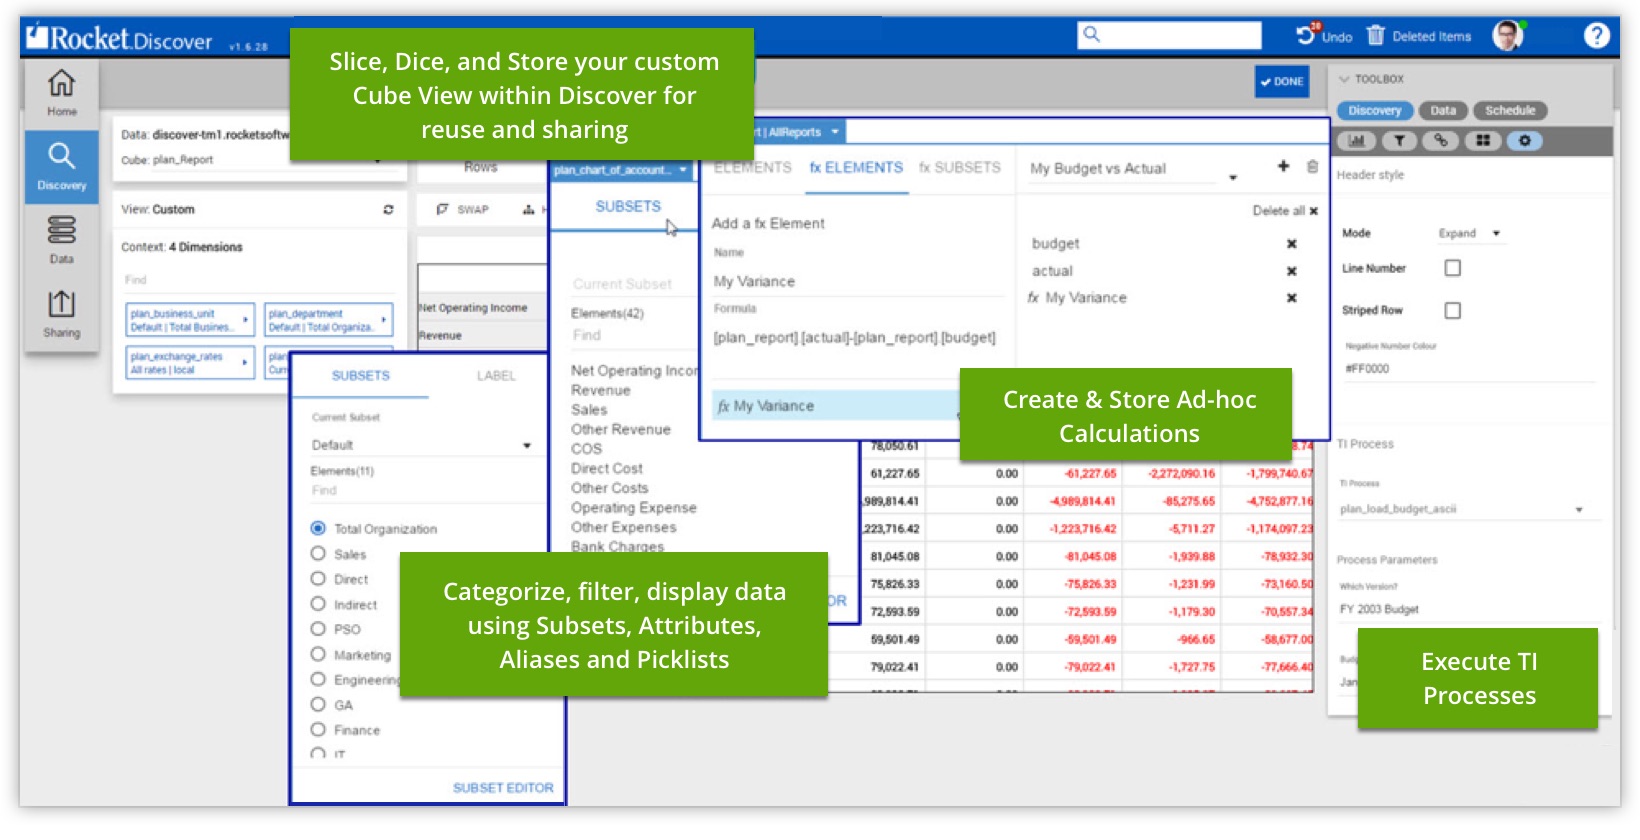Open the user profile avatar
Viewport: 1640px width, 840px height.
click(x=1507, y=35)
